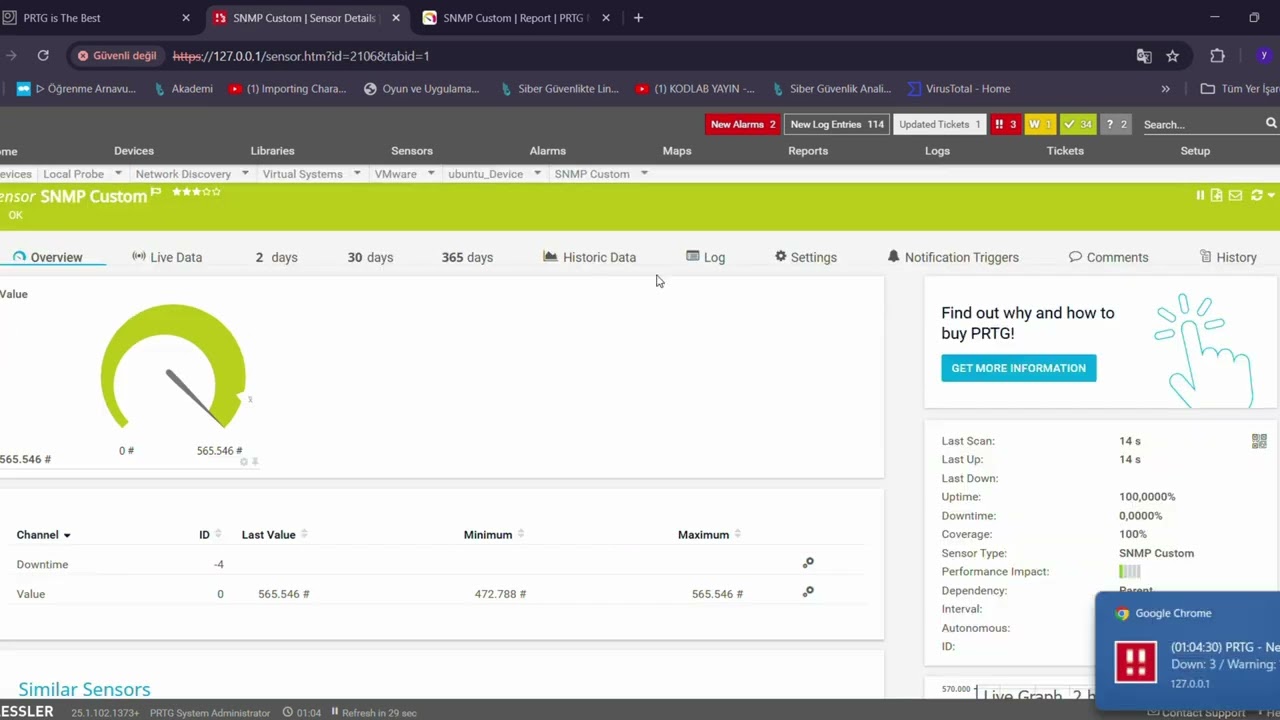Click the Value gauge needle display
1280x720 pixels.
click(174, 368)
